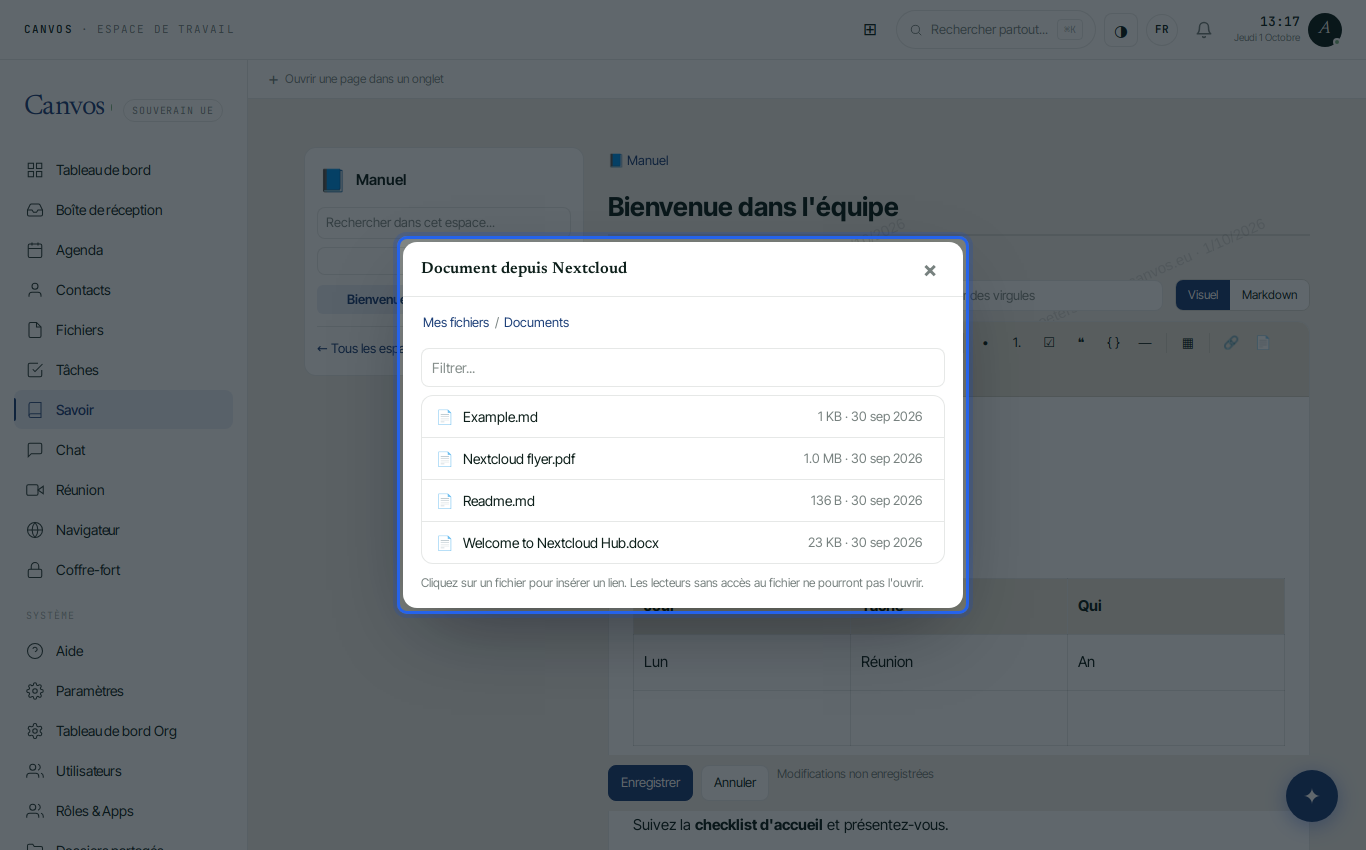
Task: Click the Readme.md file icon
Action: pos(445,501)
